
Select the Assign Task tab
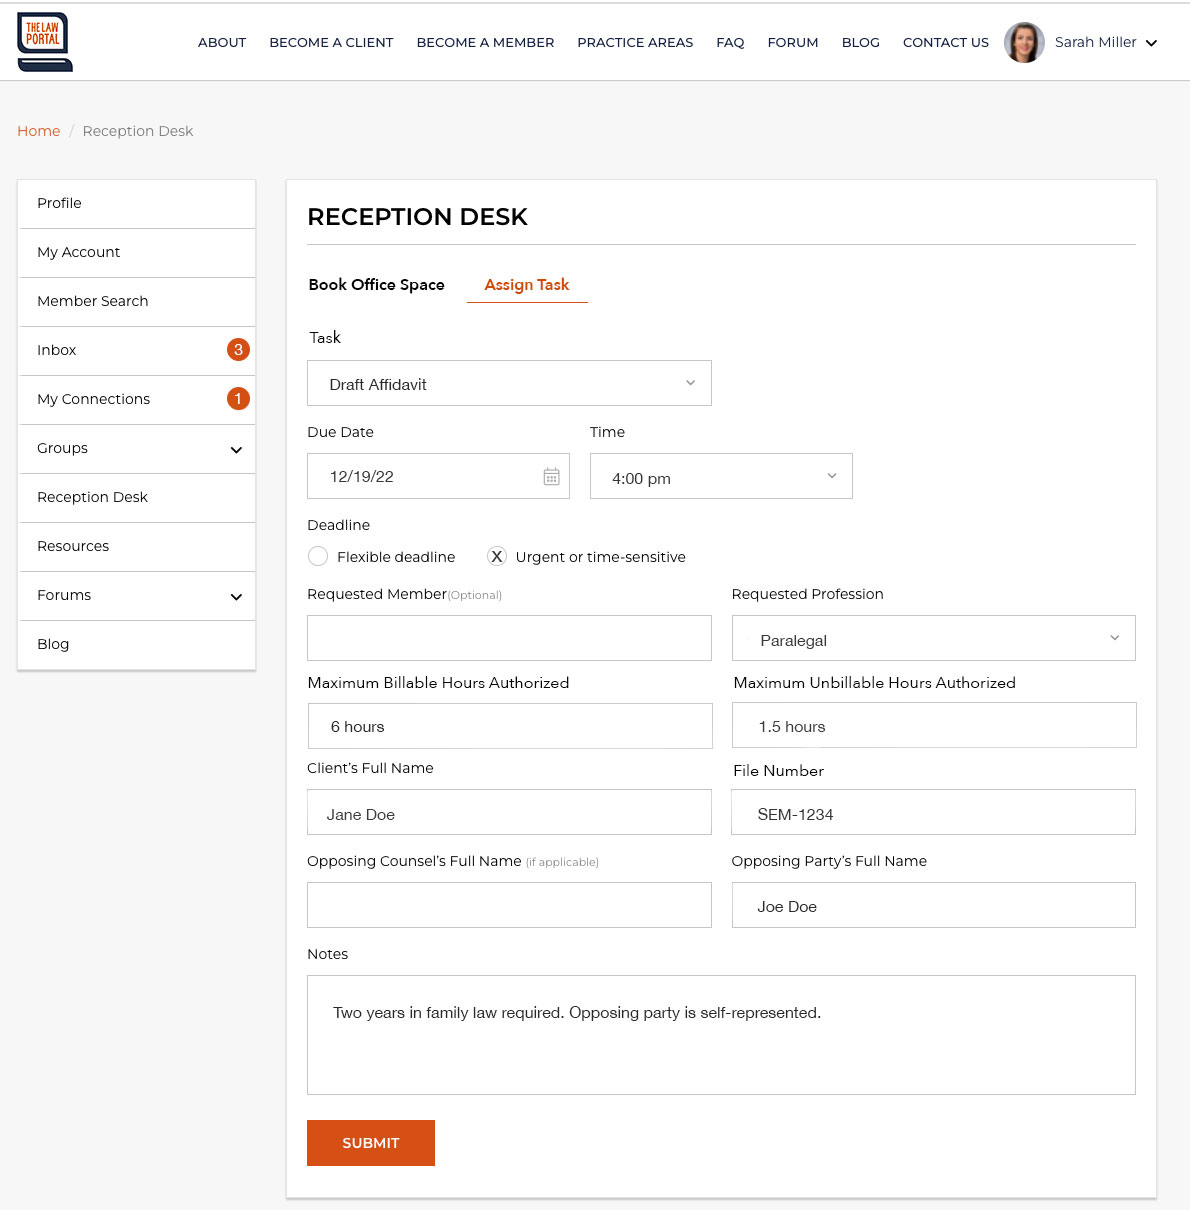[x=526, y=285]
